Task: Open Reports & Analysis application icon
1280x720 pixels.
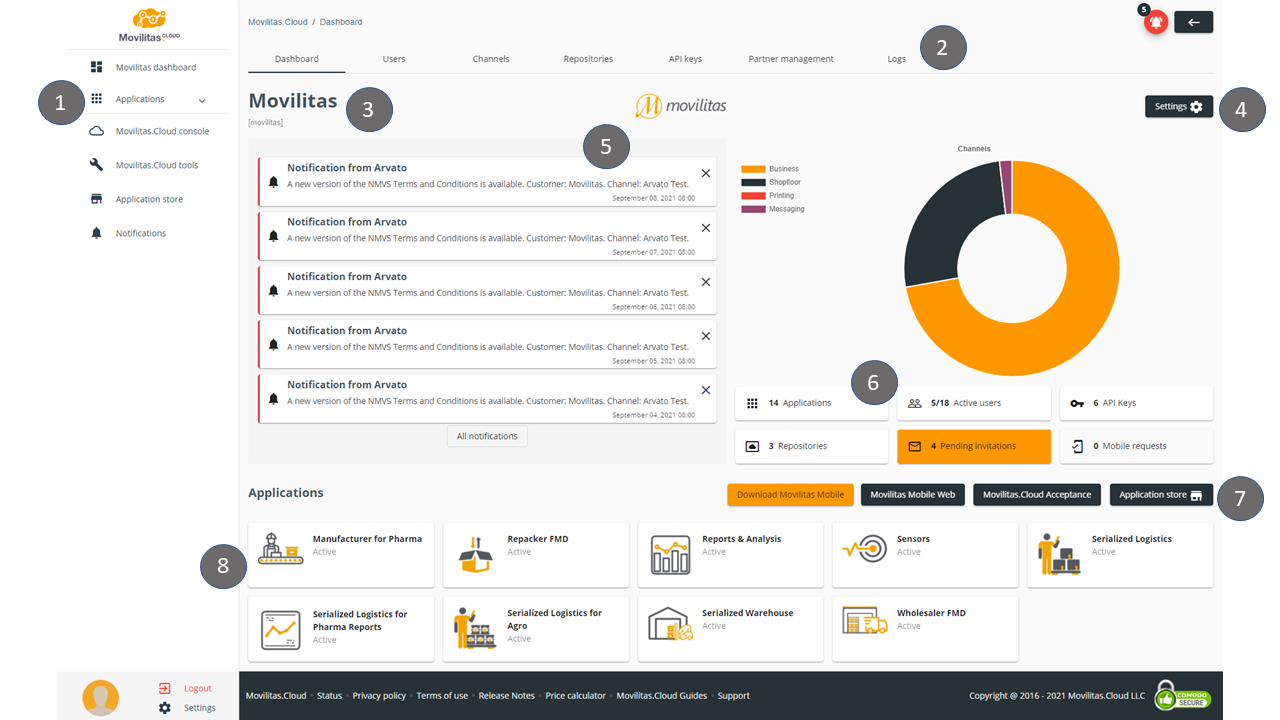Action: [670, 554]
